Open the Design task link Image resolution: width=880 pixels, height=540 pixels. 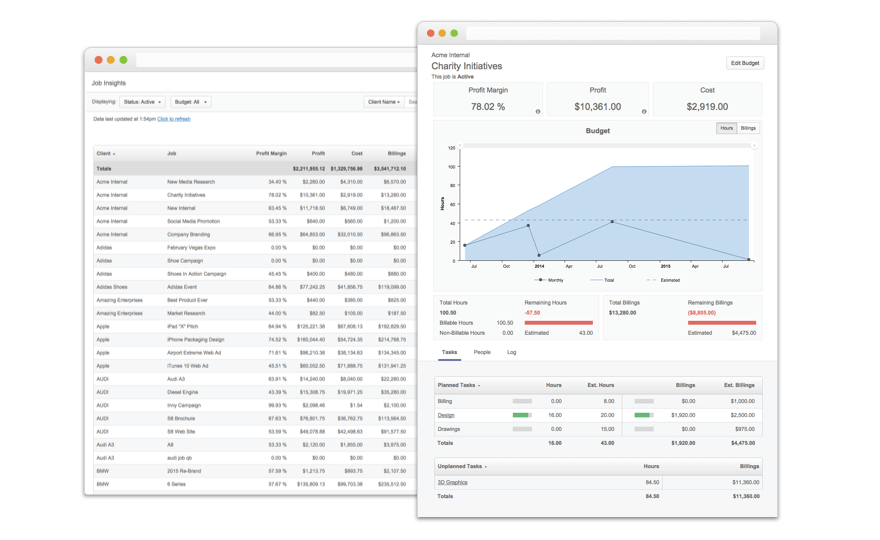[446, 415]
